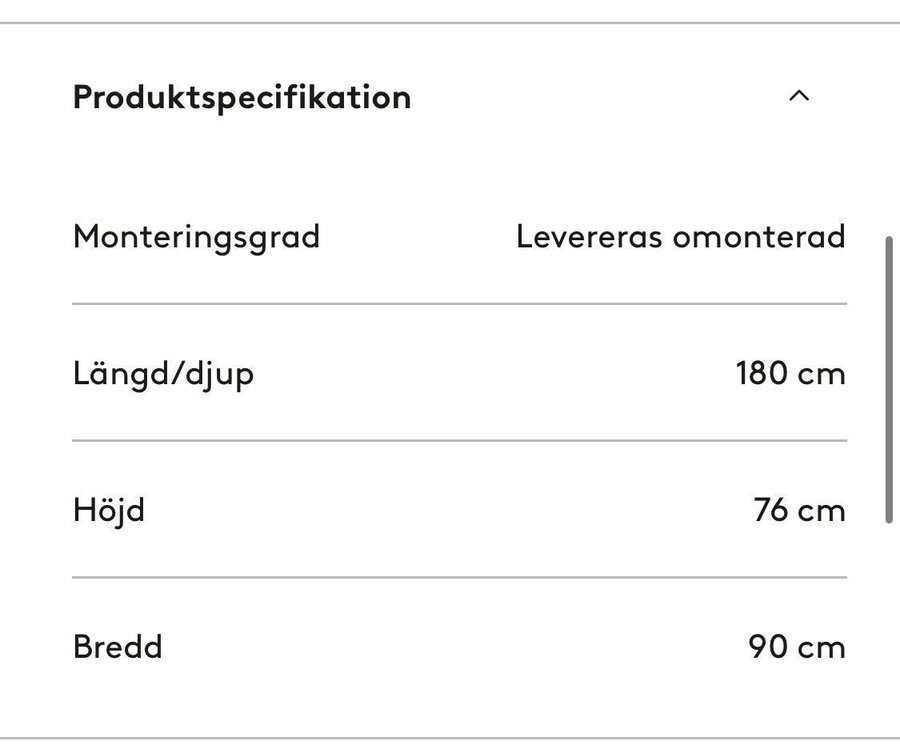Select the Höjd label
The height and width of the screenshot is (746, 900).
(x=109, y=510)
